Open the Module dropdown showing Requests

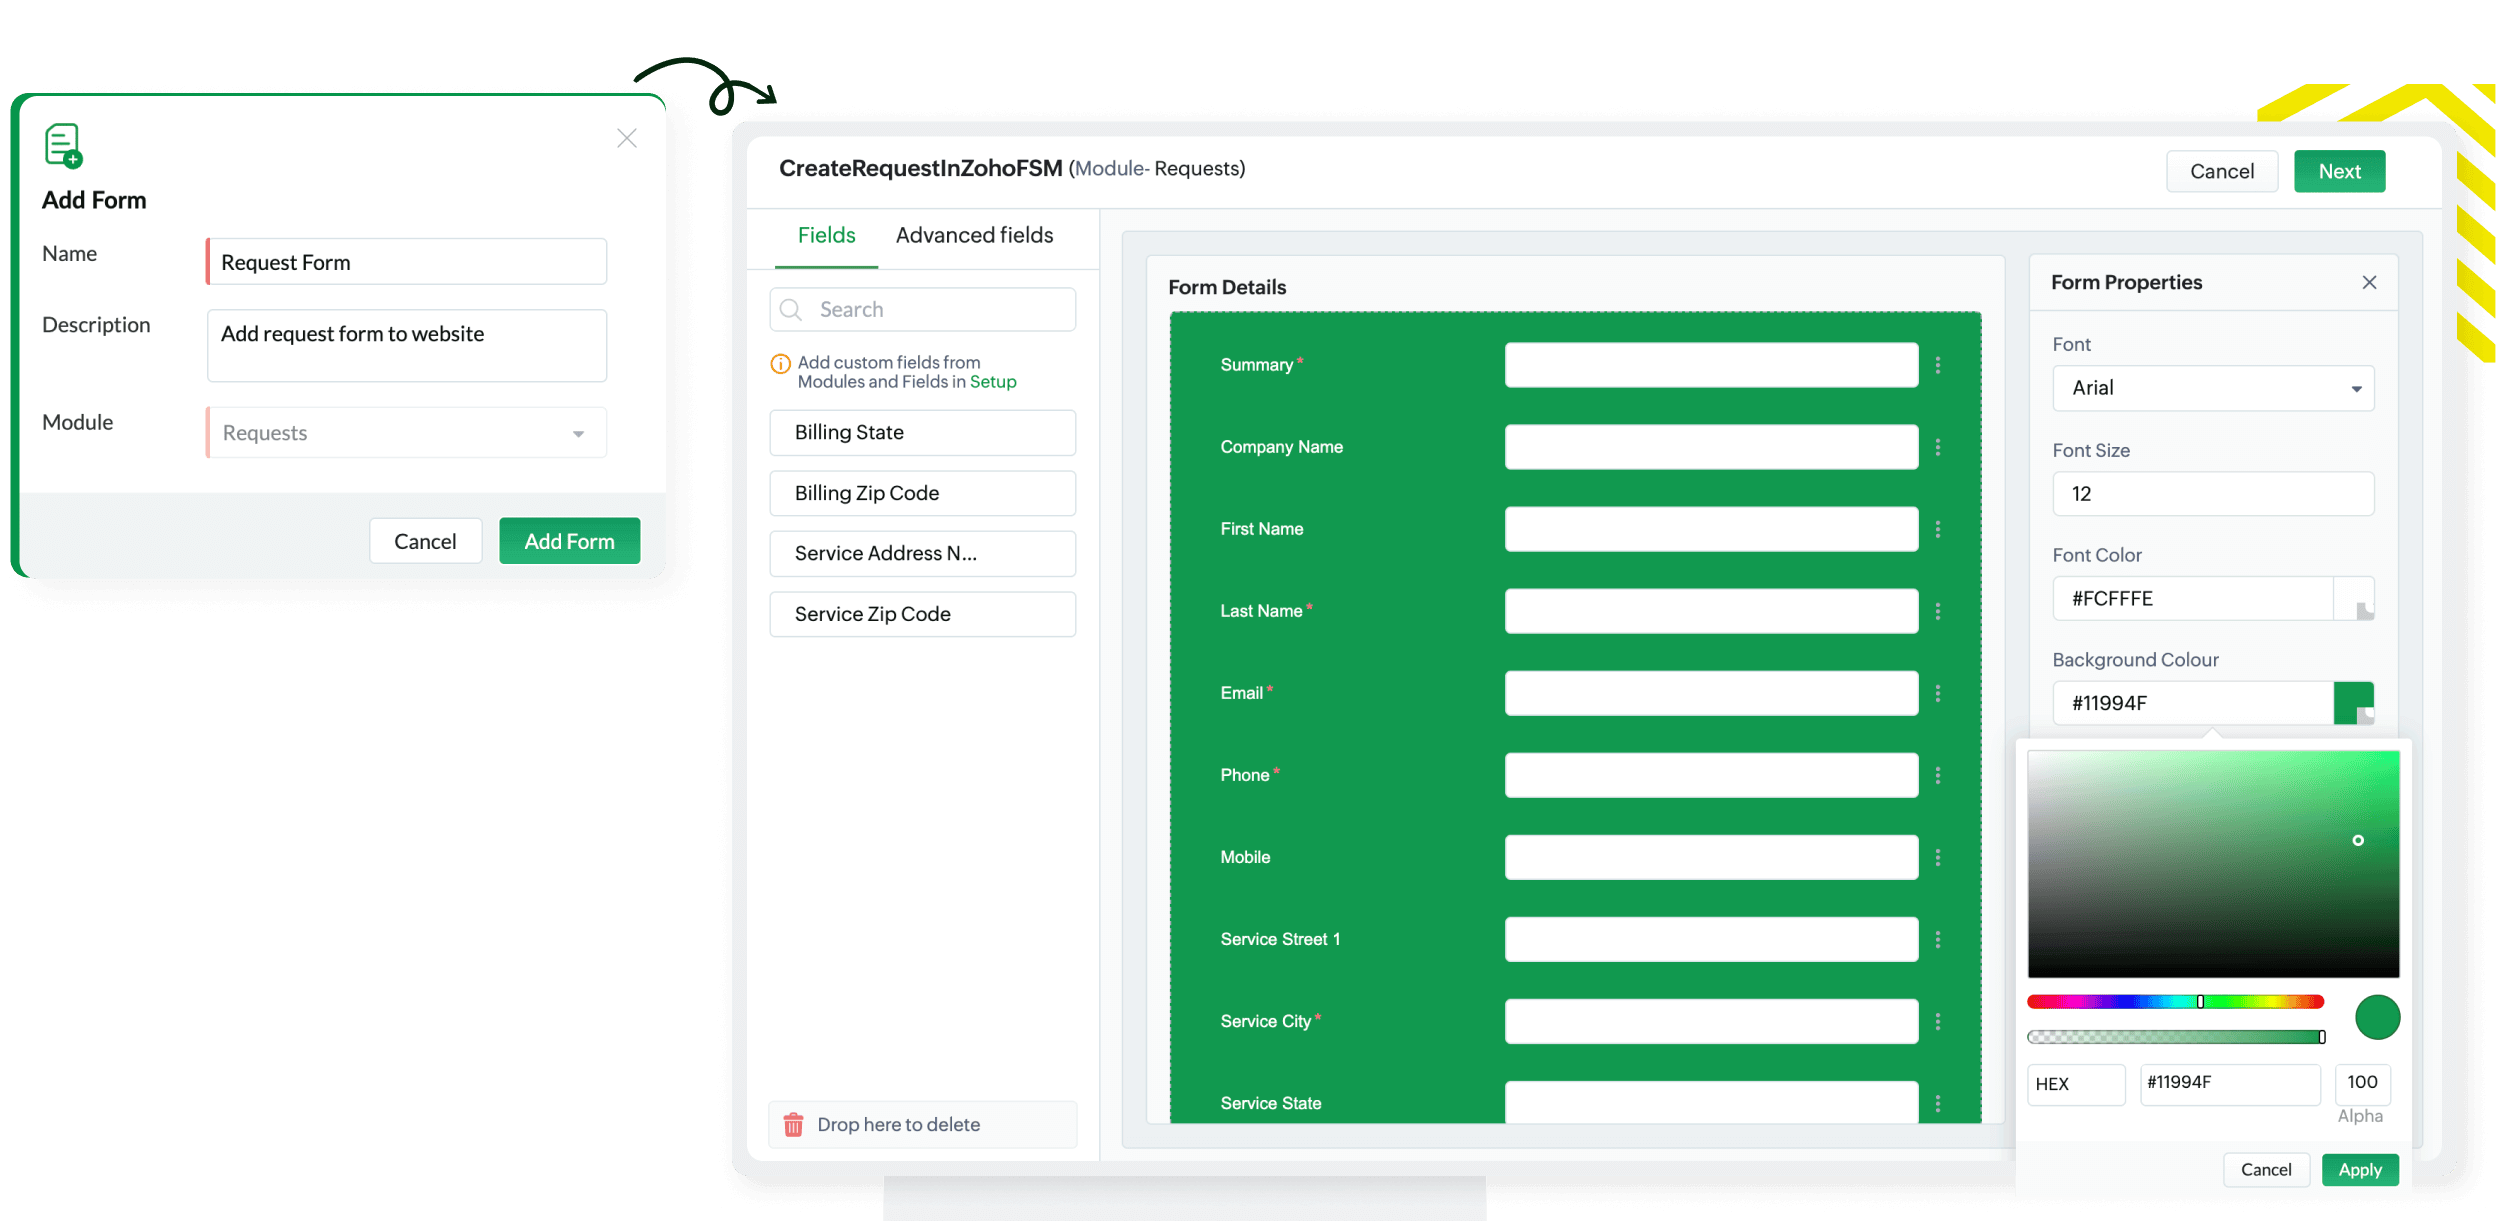[x=406, y=433]
